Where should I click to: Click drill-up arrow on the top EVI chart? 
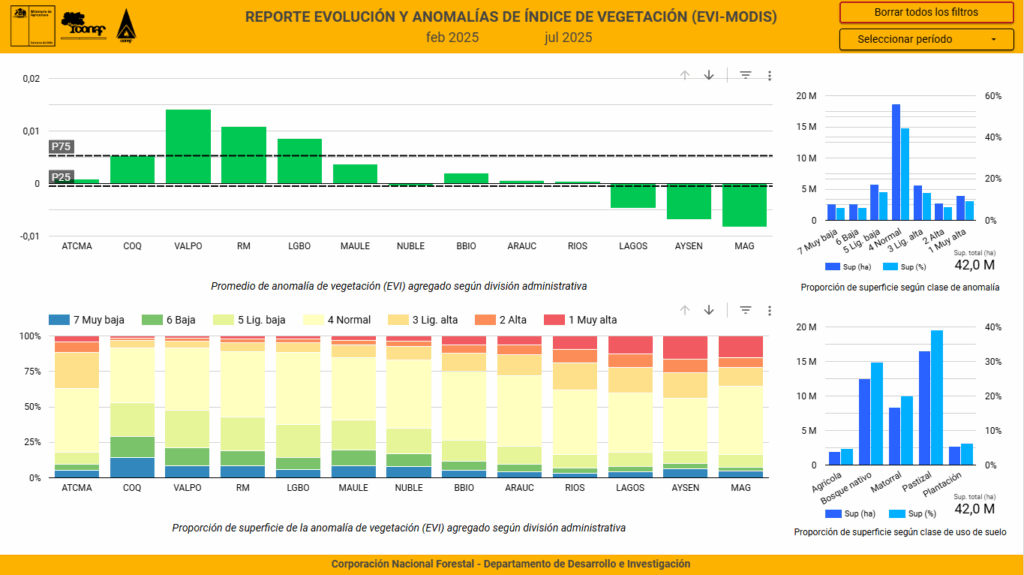pyautogui.click(x=685, y=75)
